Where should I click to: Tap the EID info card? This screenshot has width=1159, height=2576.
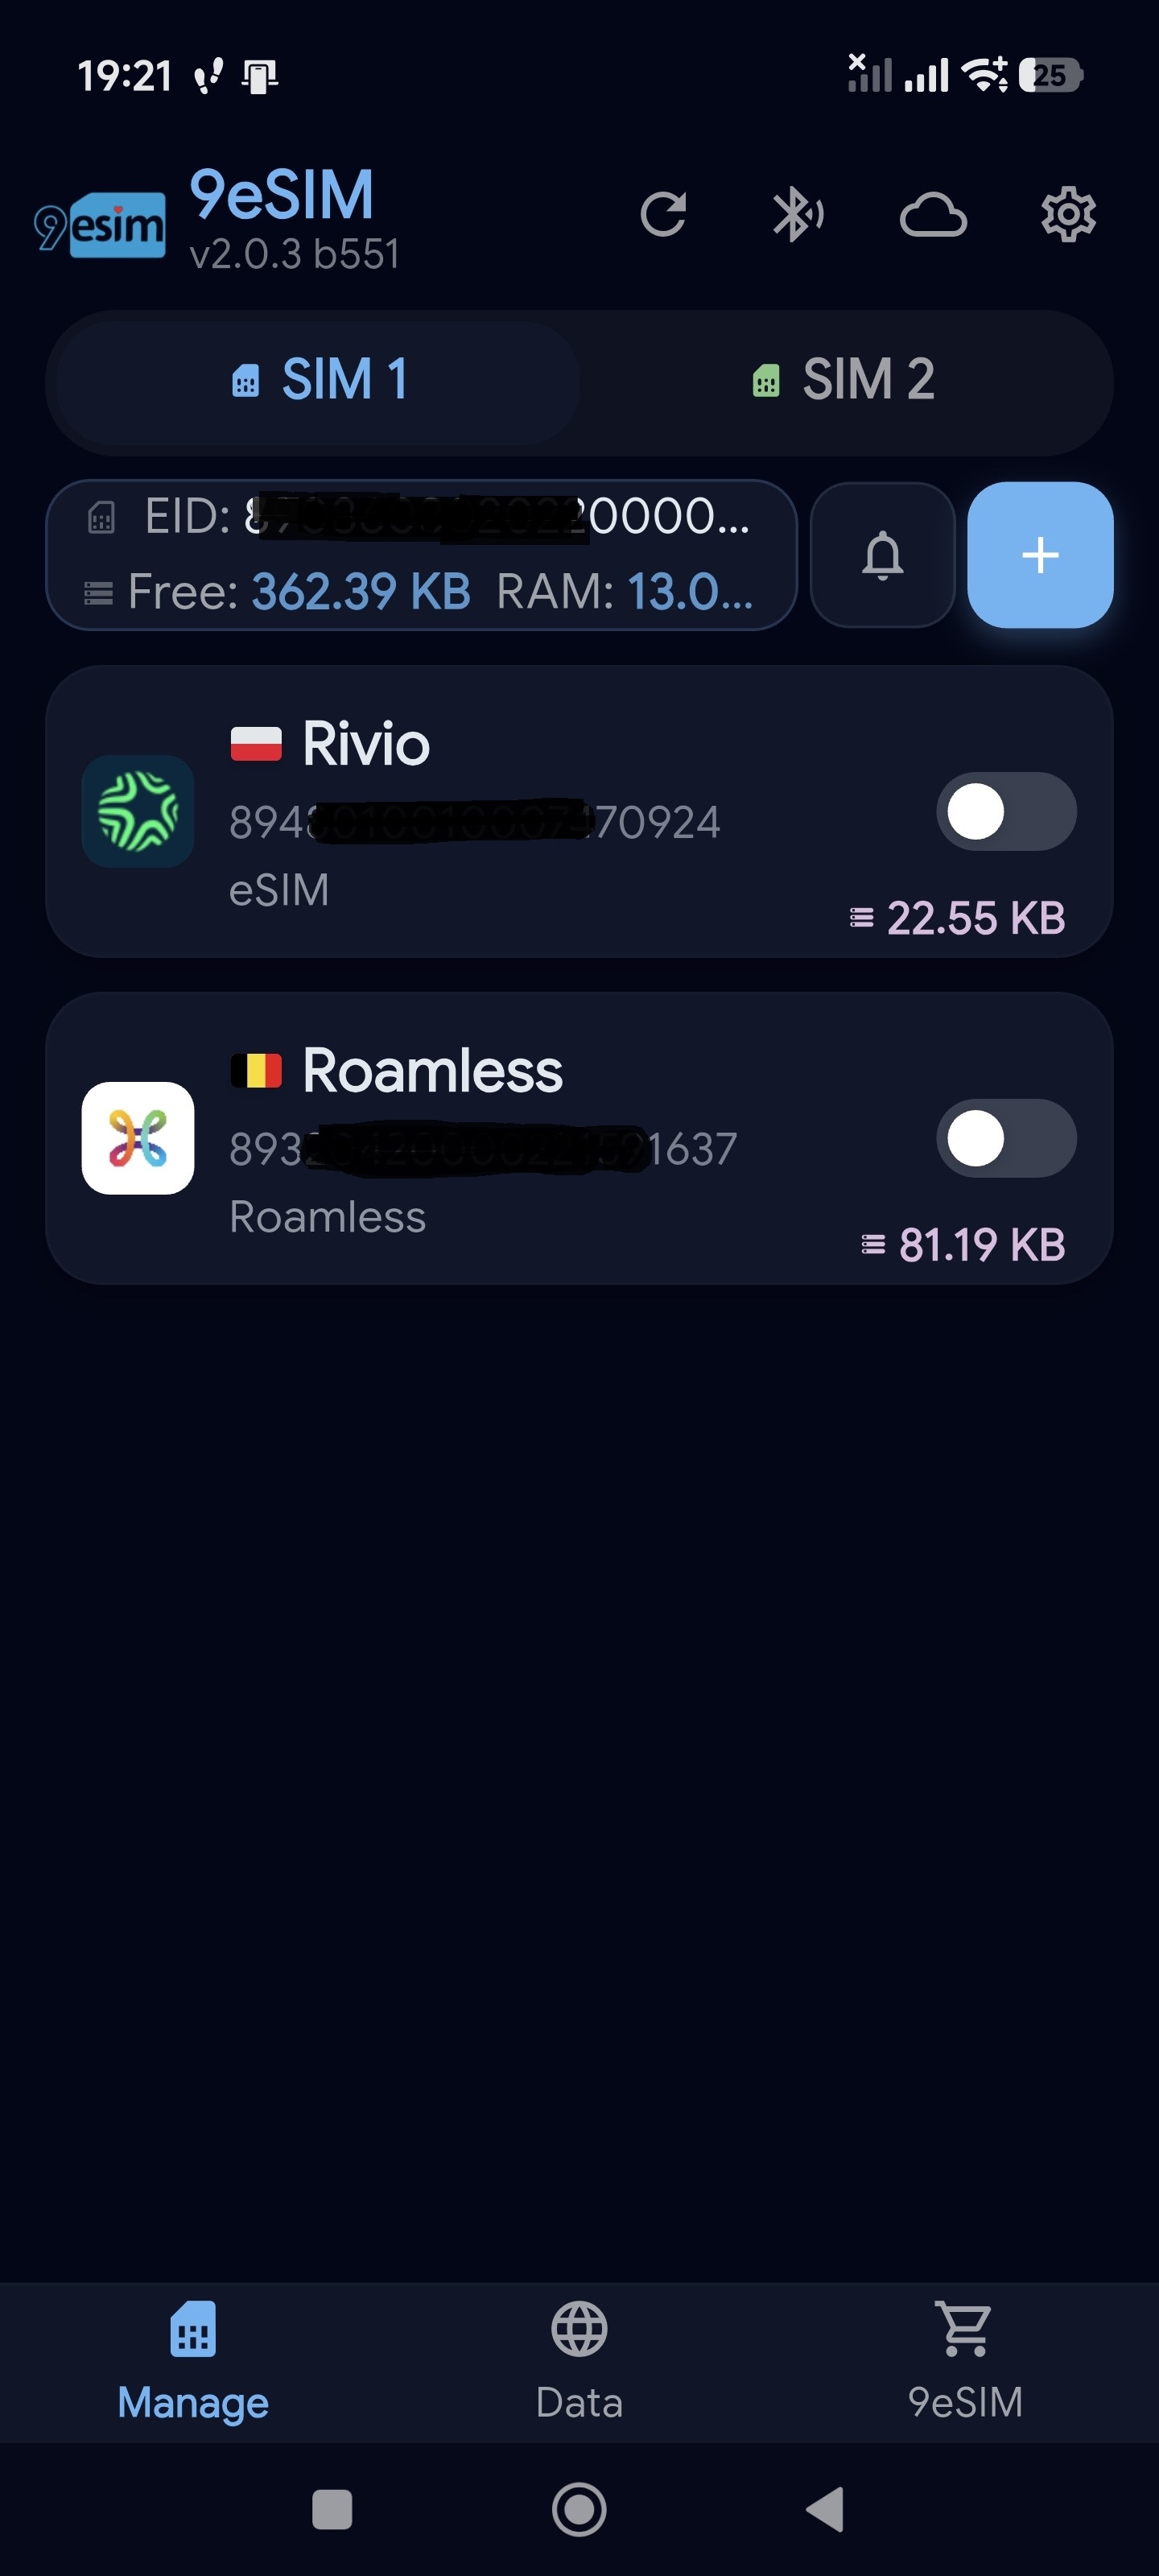[420, 555]
